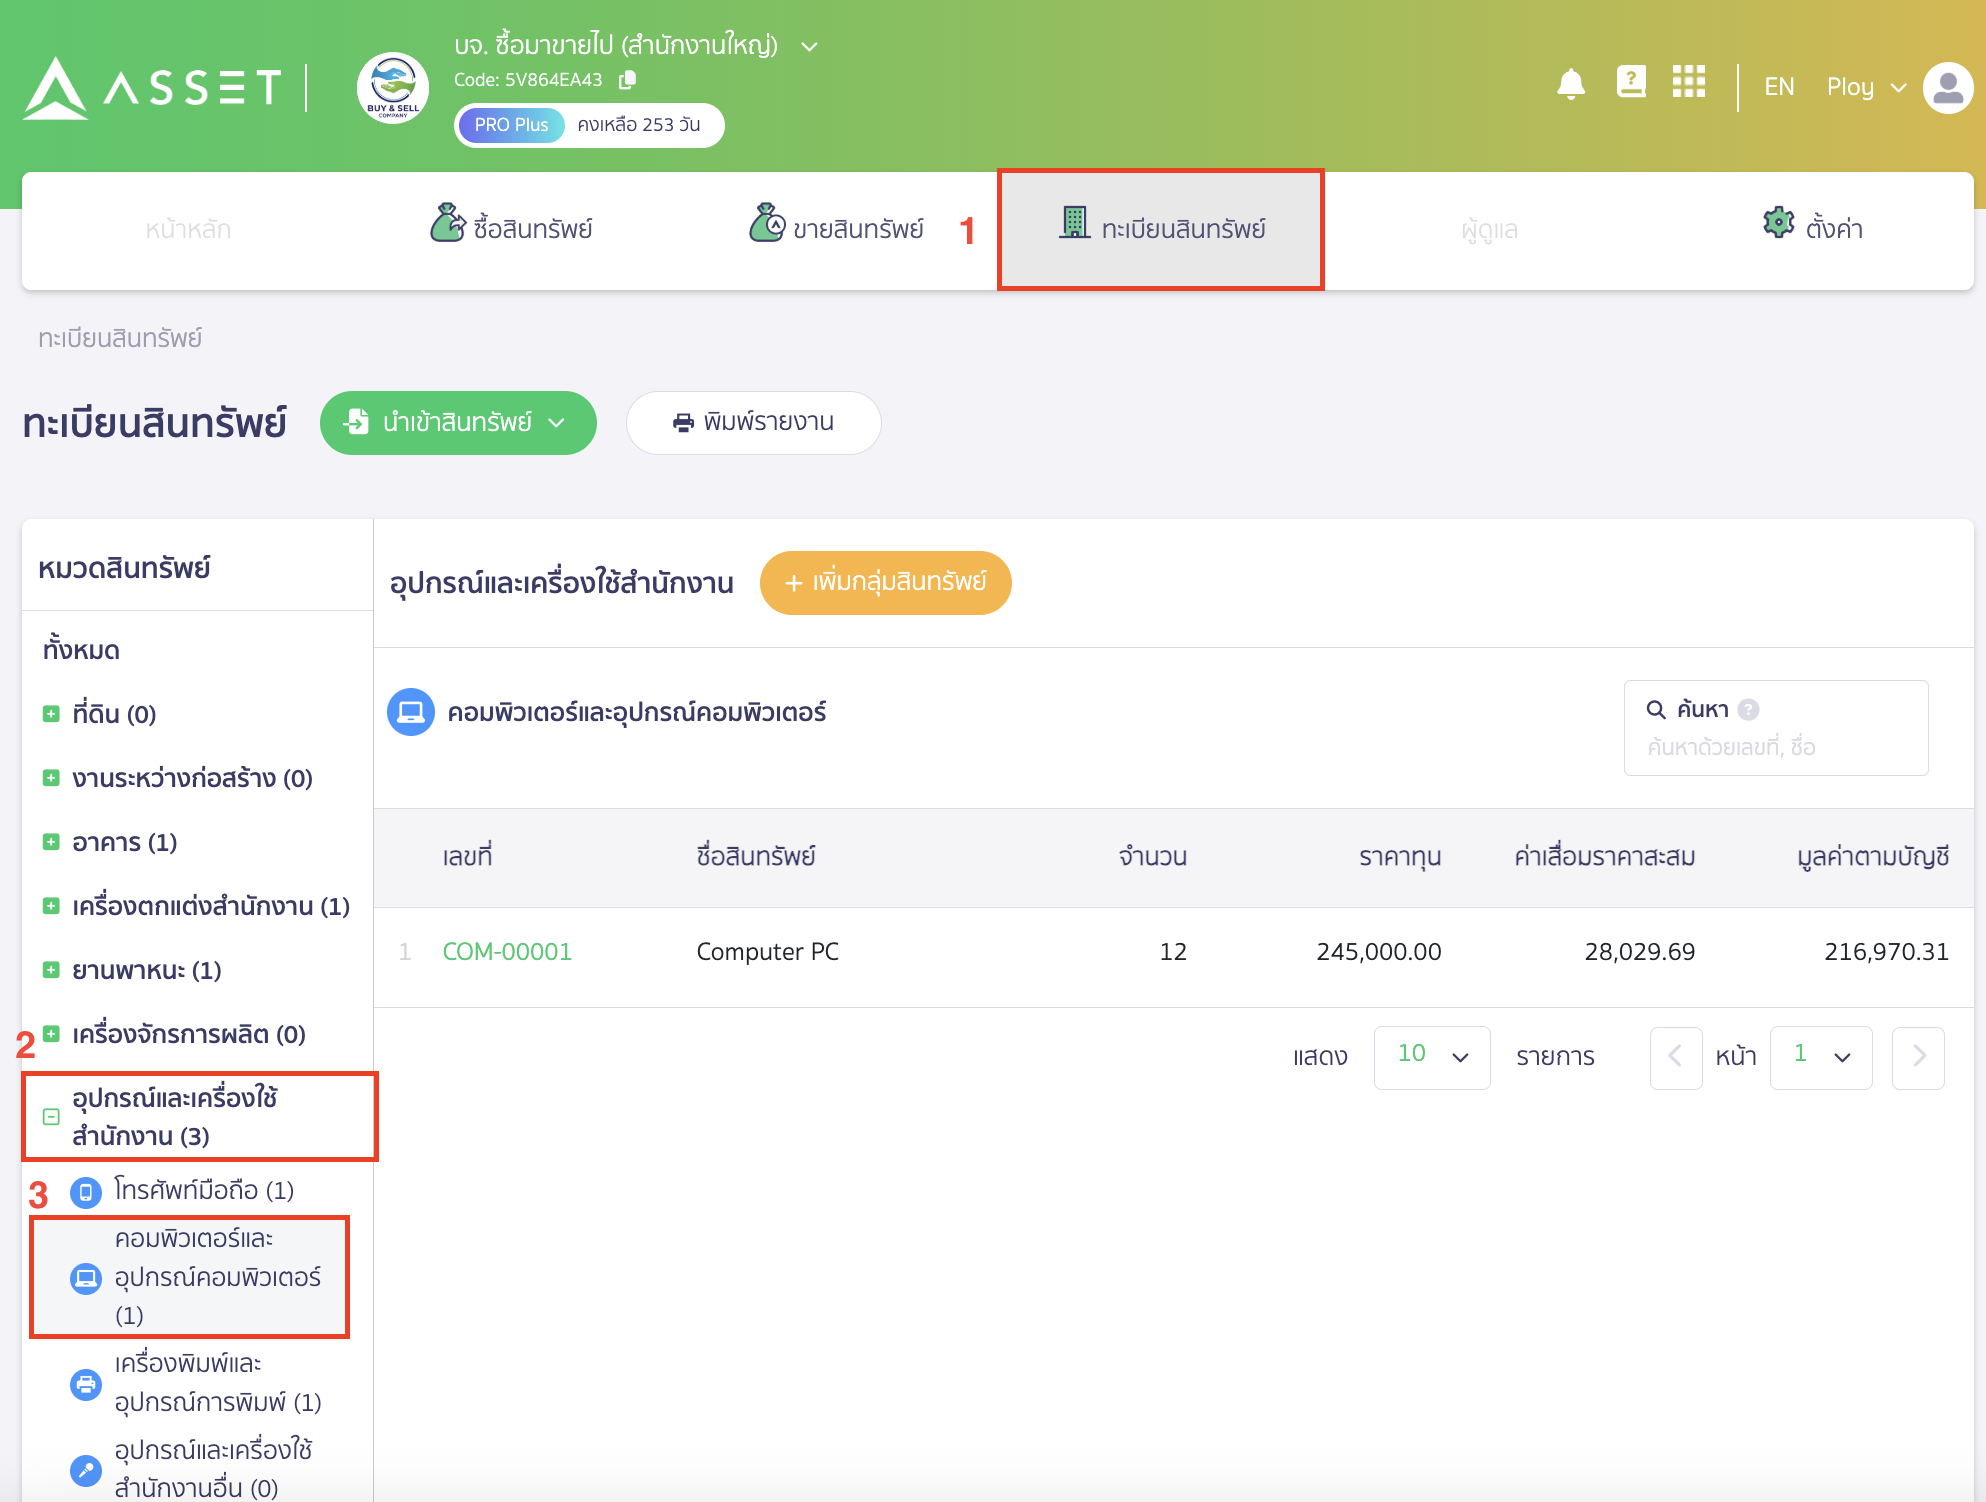This screenshot has height=1502, width=1986.
Task: Open asset COM-00001
Action: (507, 951)
